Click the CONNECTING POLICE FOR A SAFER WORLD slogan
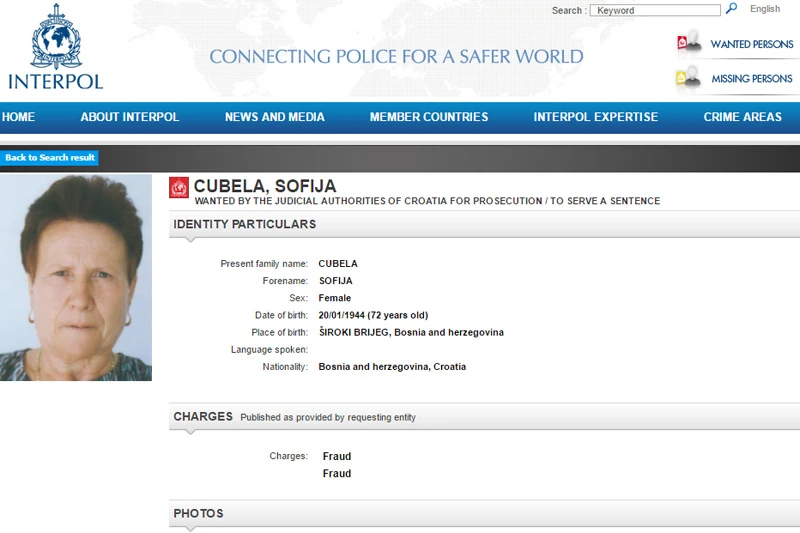The image size is (800, 533). pyautogui.click(x=396, y=57)
